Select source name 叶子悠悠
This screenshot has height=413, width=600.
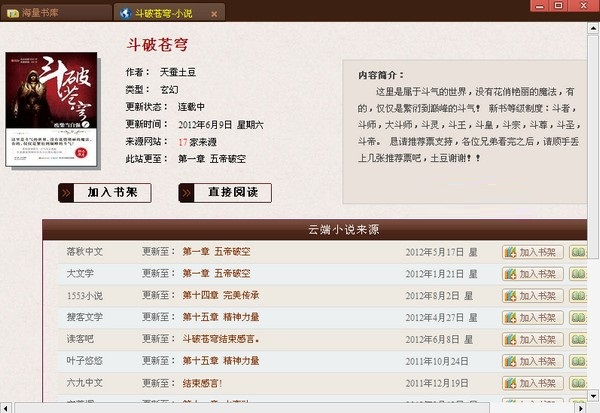point(85,361)
